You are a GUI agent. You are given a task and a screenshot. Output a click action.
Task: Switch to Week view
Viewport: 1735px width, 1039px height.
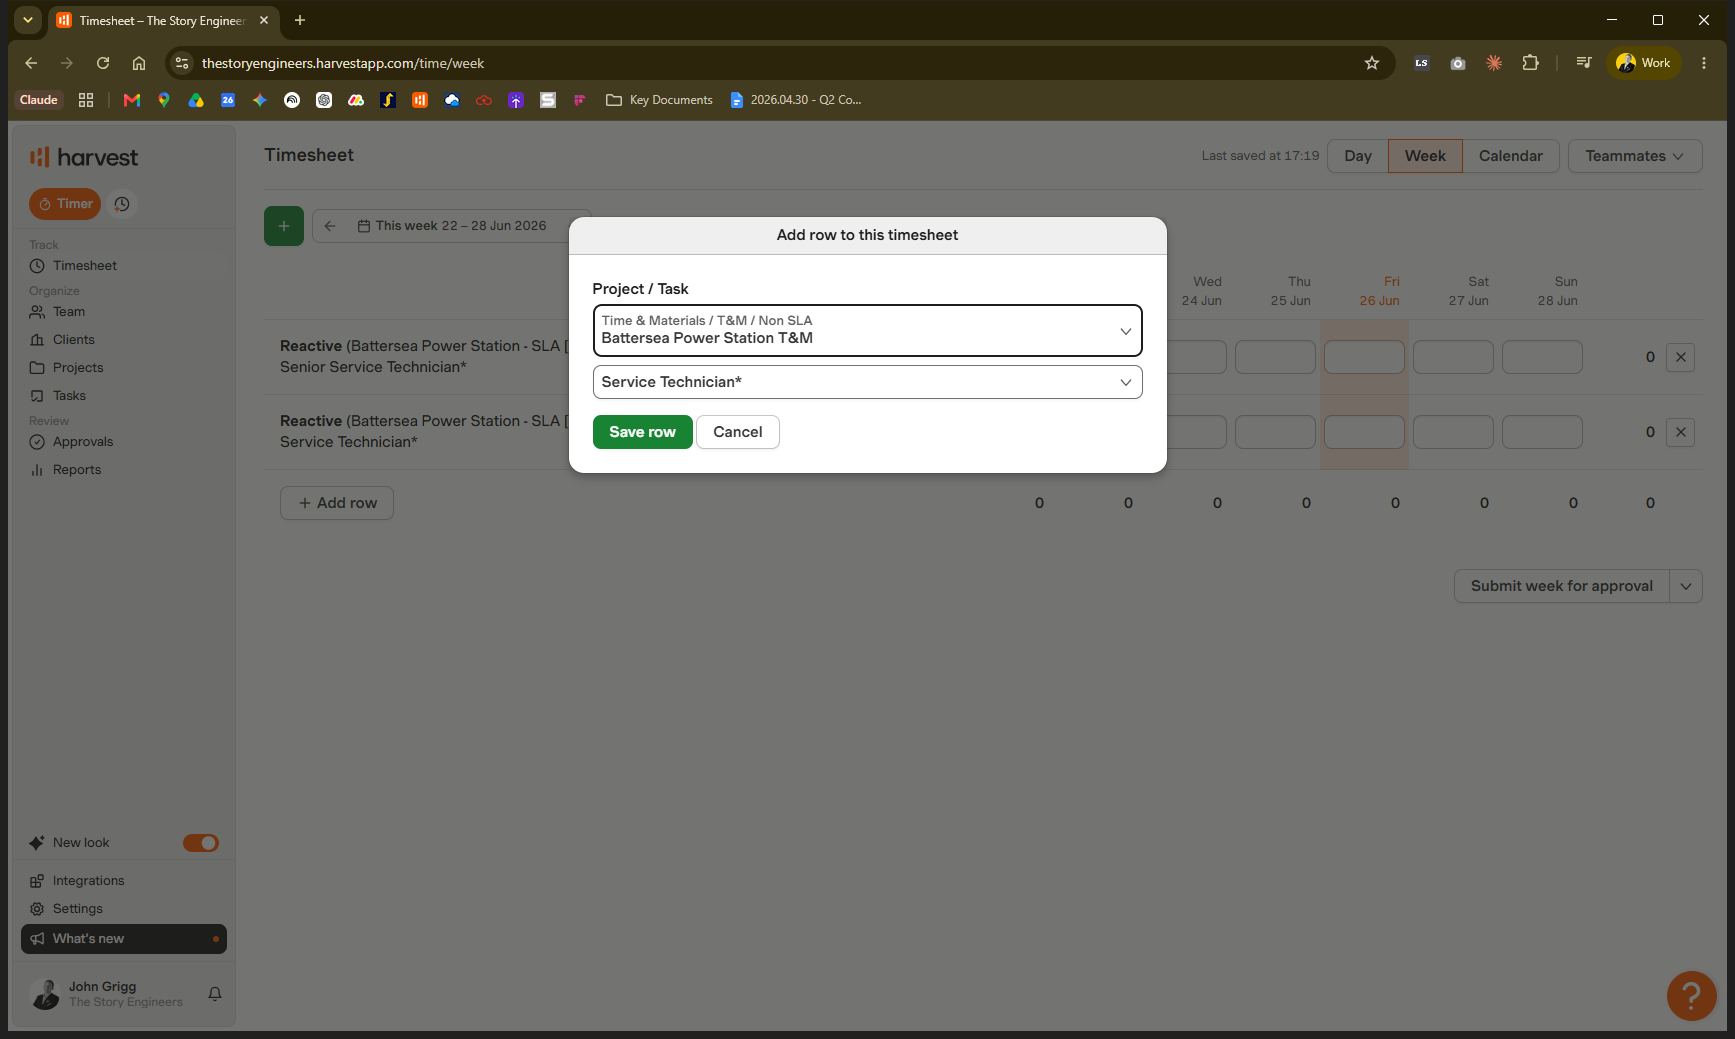(1425, 156)
